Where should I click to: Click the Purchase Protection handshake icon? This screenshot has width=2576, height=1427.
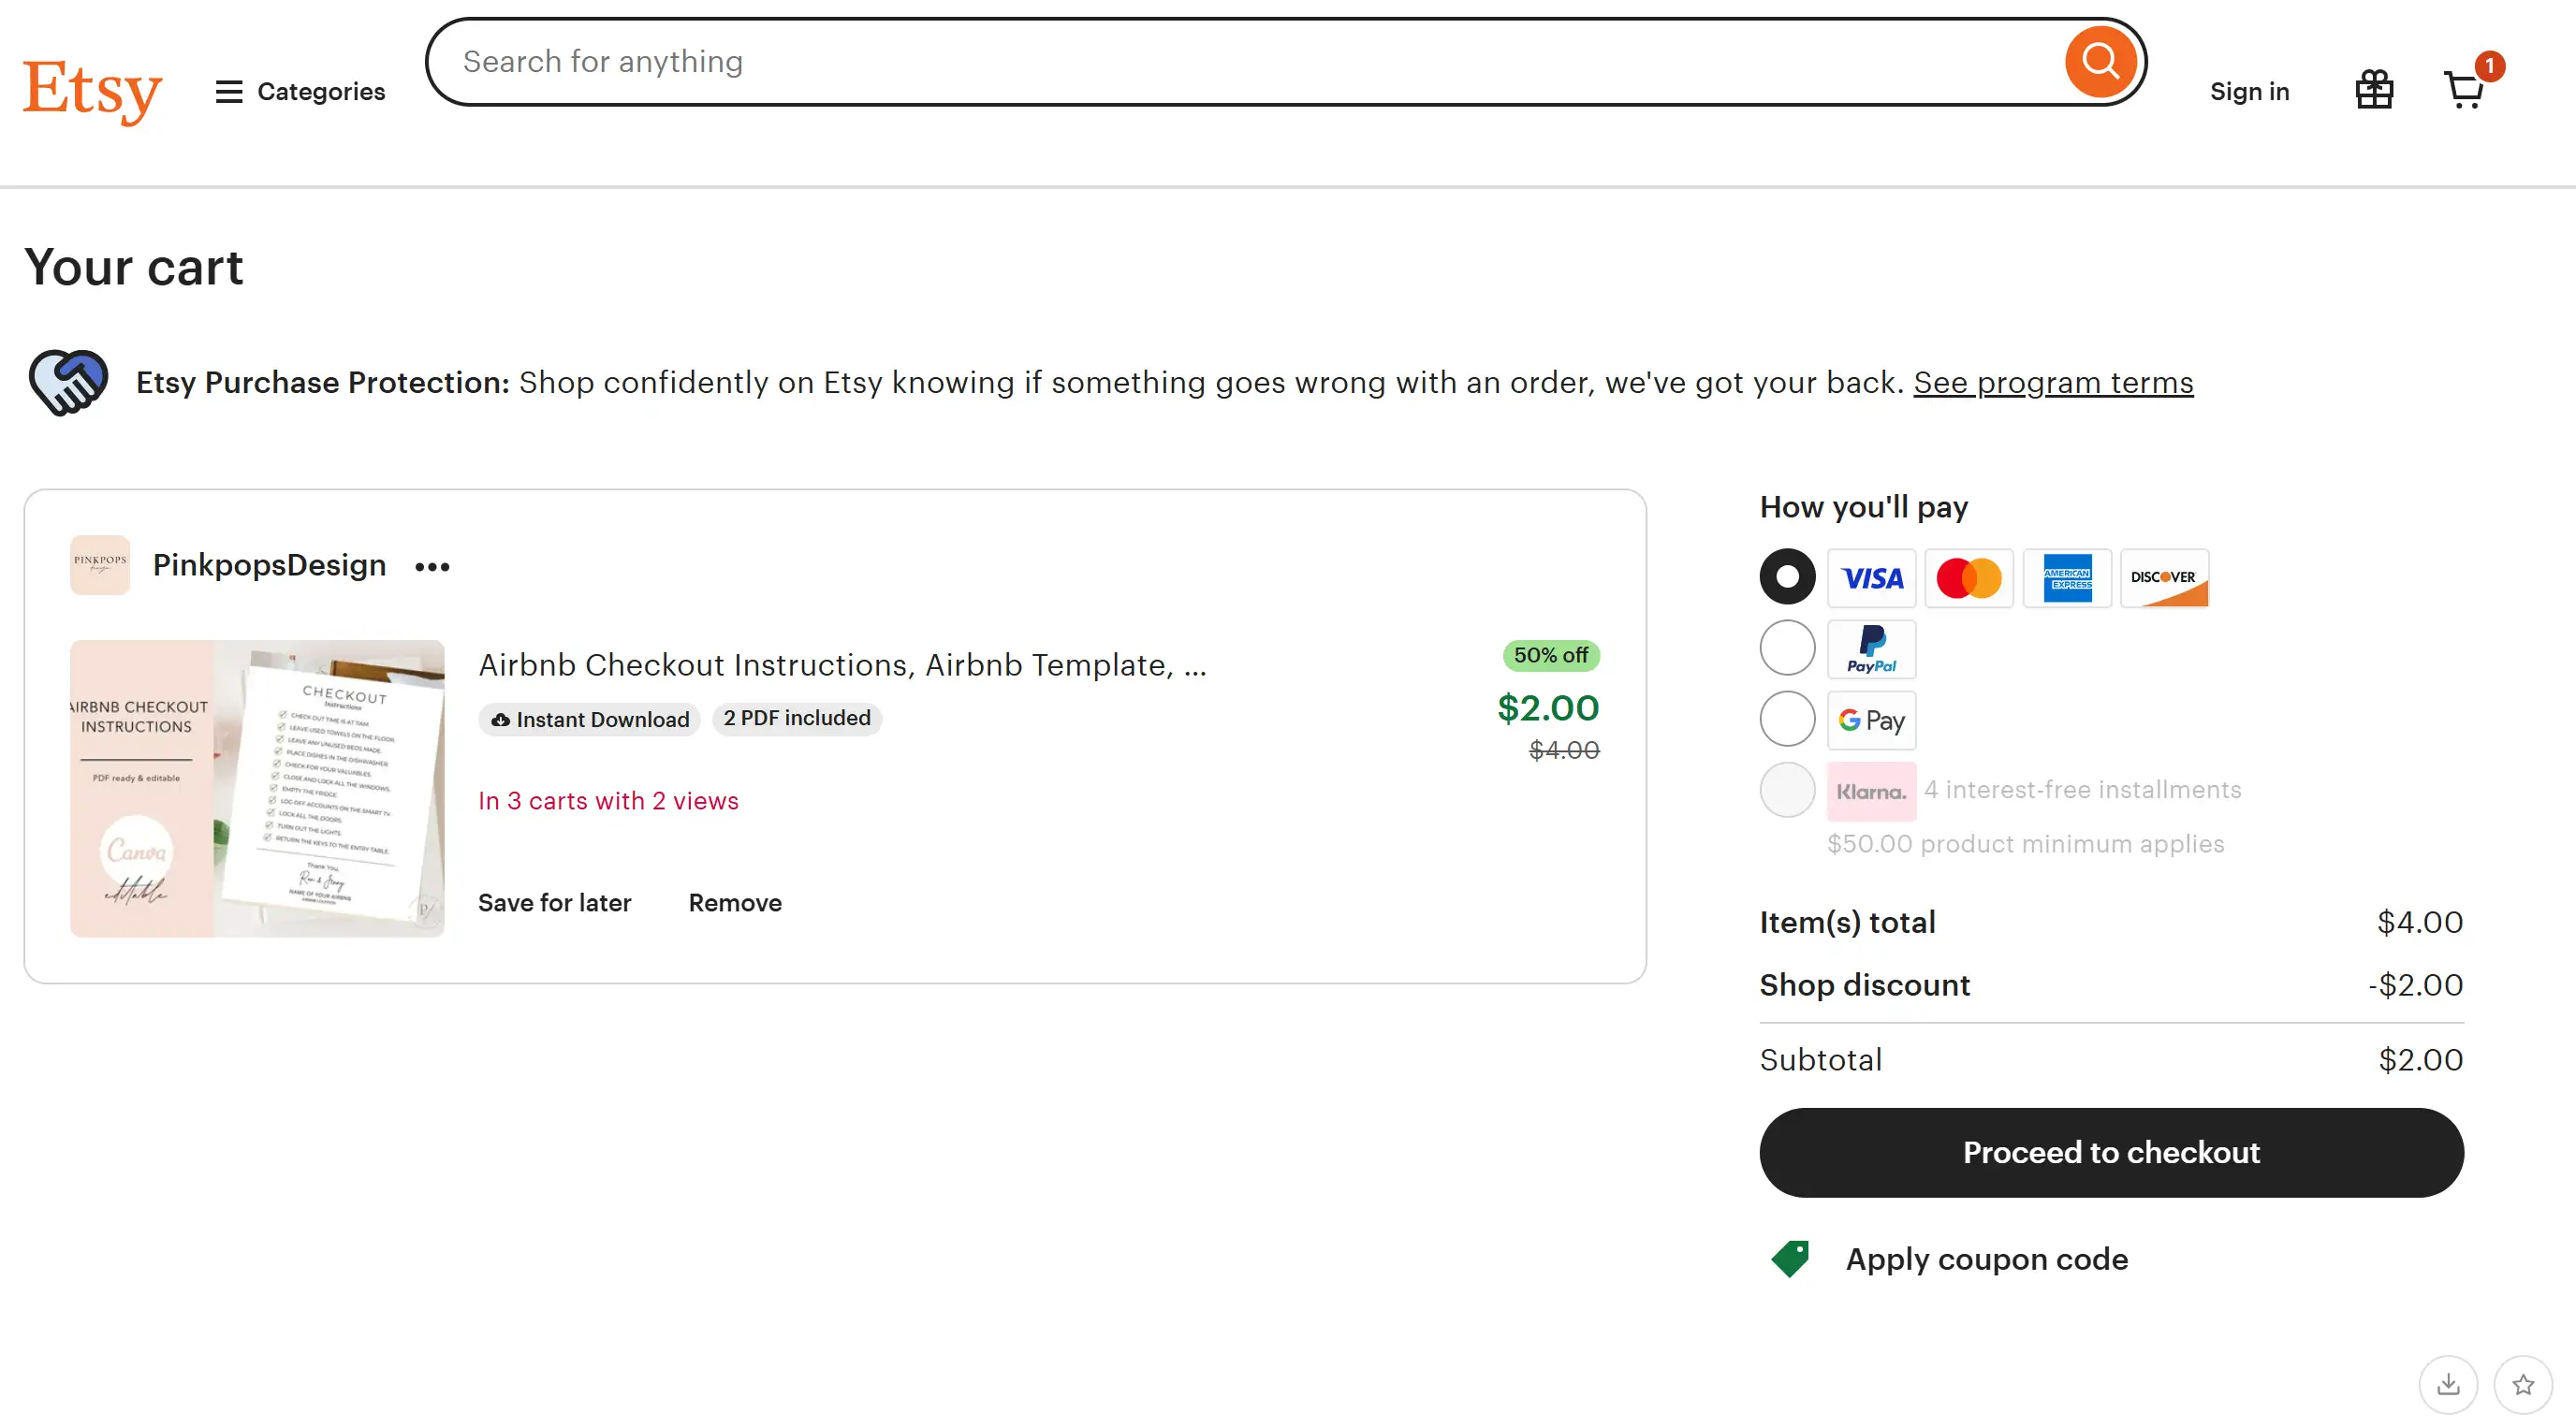[68, 382]
